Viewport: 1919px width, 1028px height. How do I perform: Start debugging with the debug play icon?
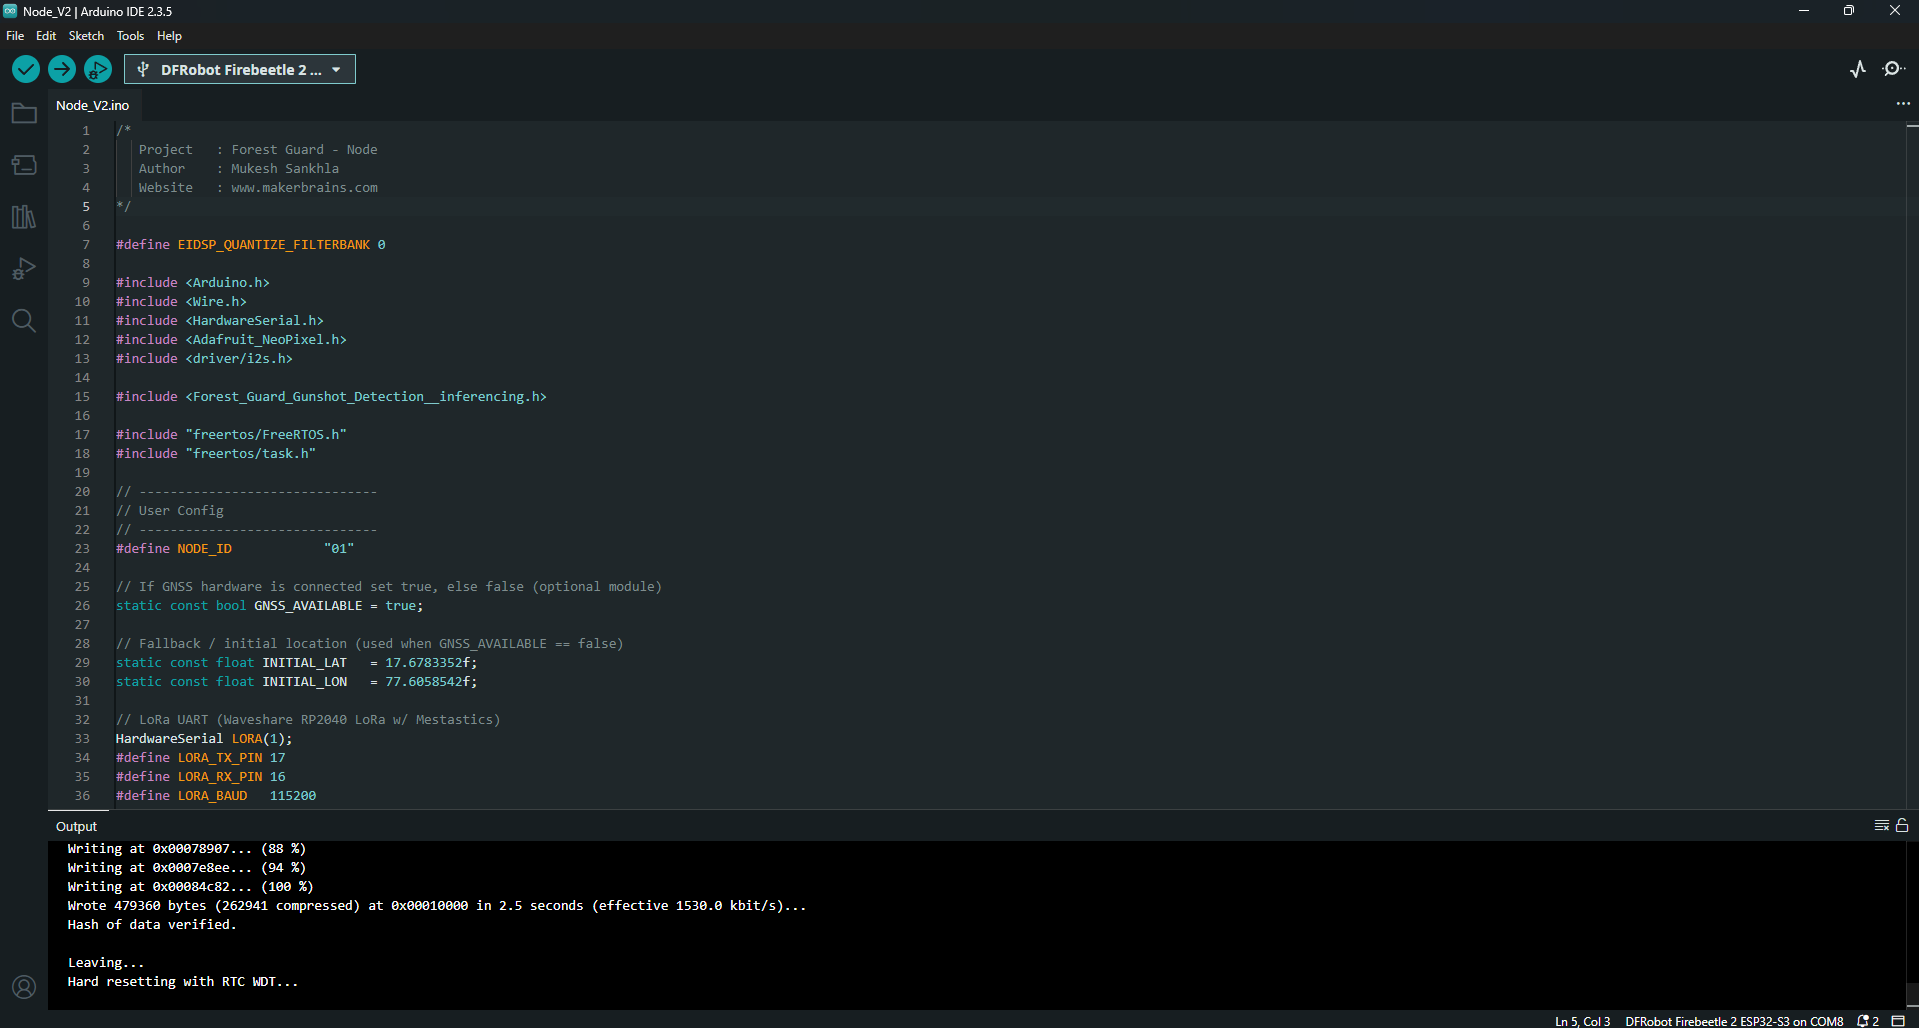pyautogui.click(x=98, y=69)
